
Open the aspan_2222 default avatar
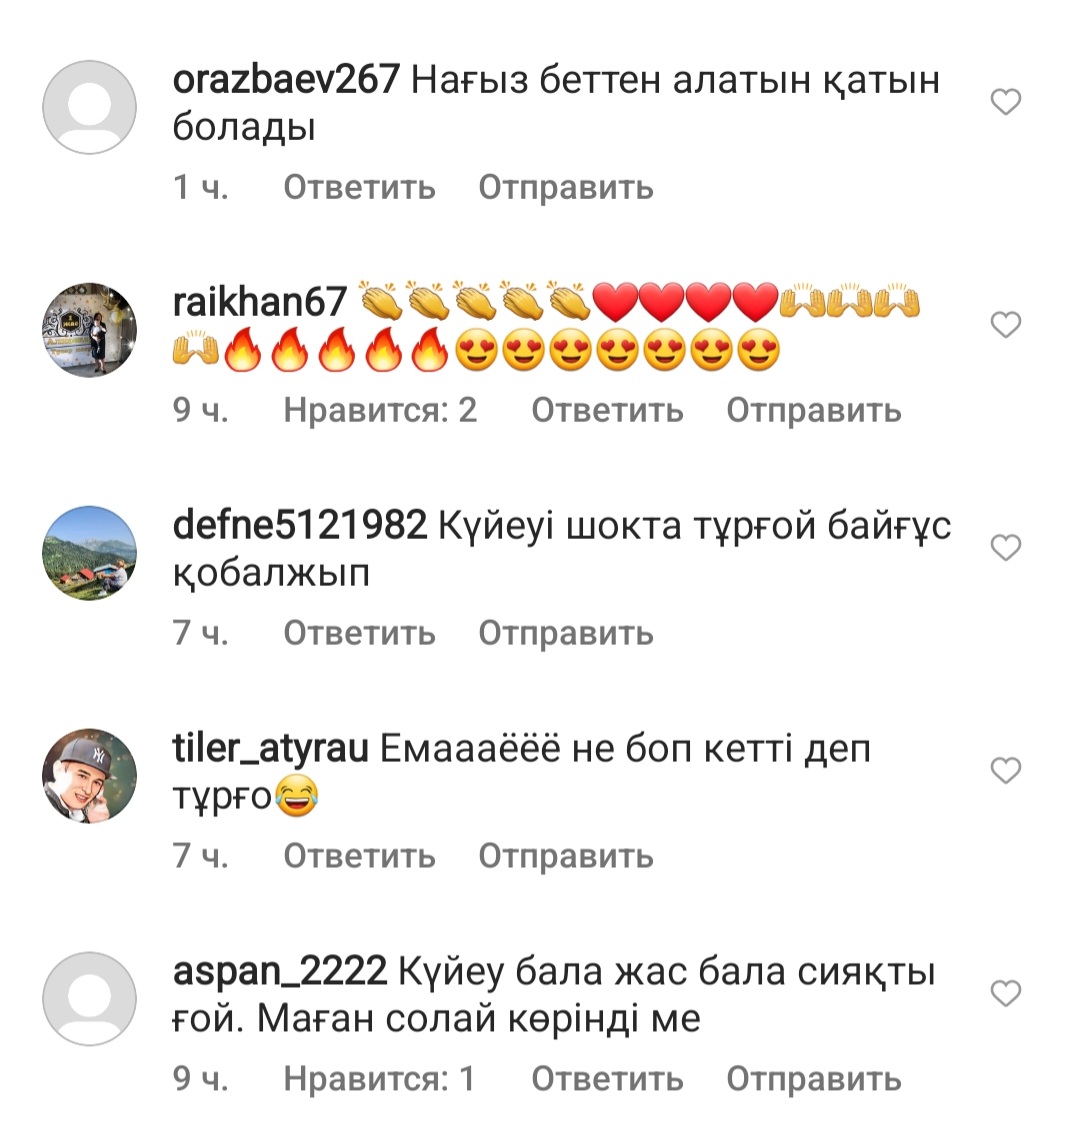click(x=89, y=998)
